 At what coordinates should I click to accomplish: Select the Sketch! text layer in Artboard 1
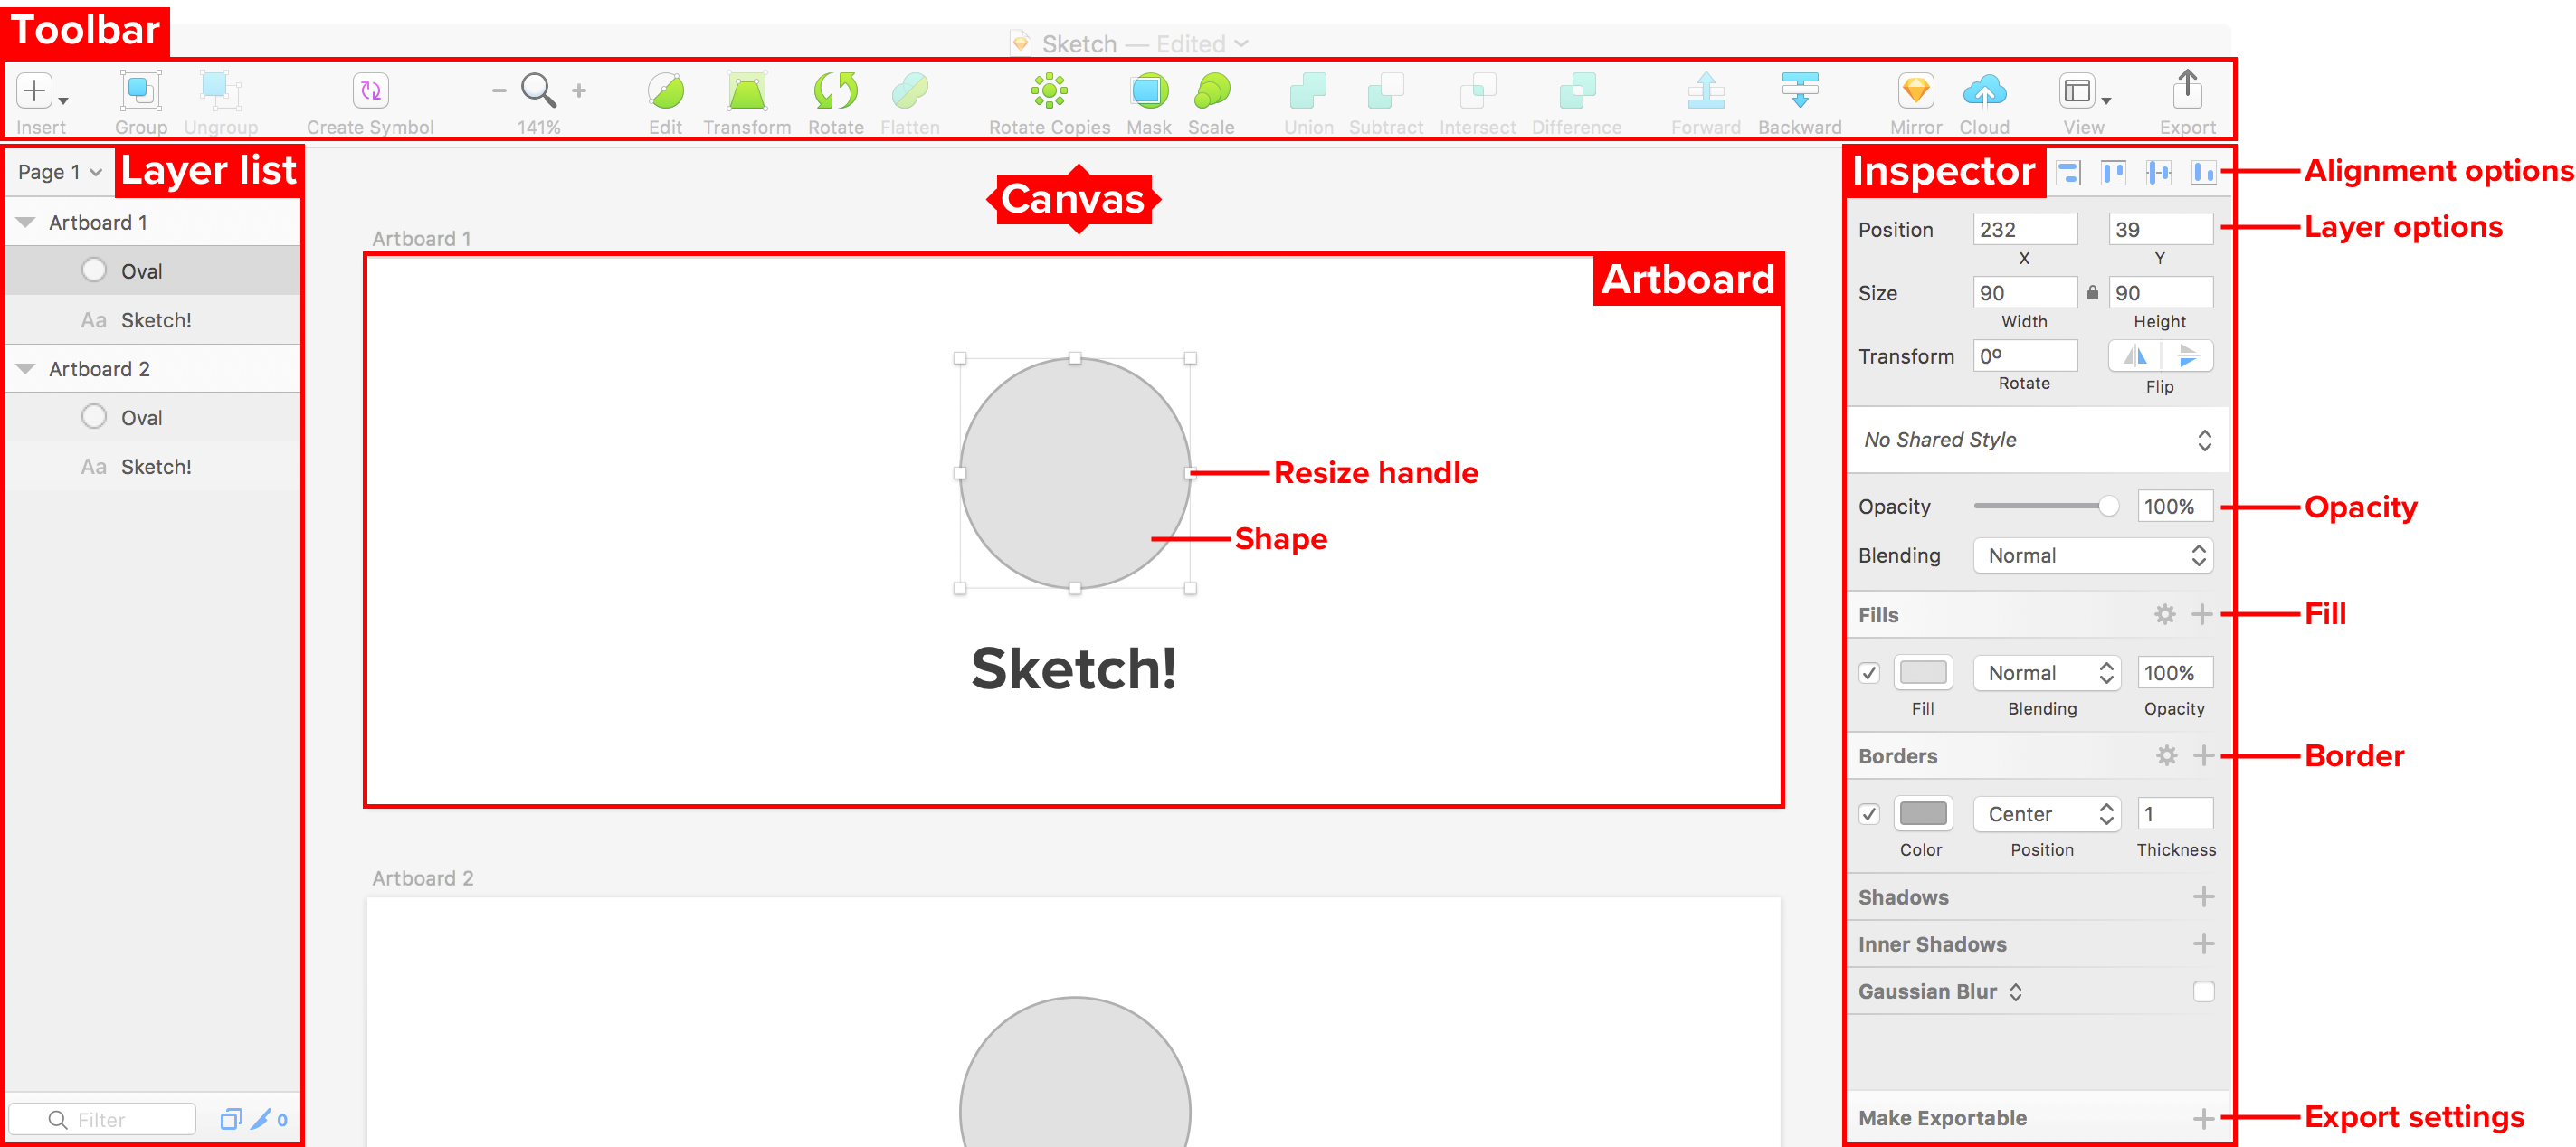(156, 320)
